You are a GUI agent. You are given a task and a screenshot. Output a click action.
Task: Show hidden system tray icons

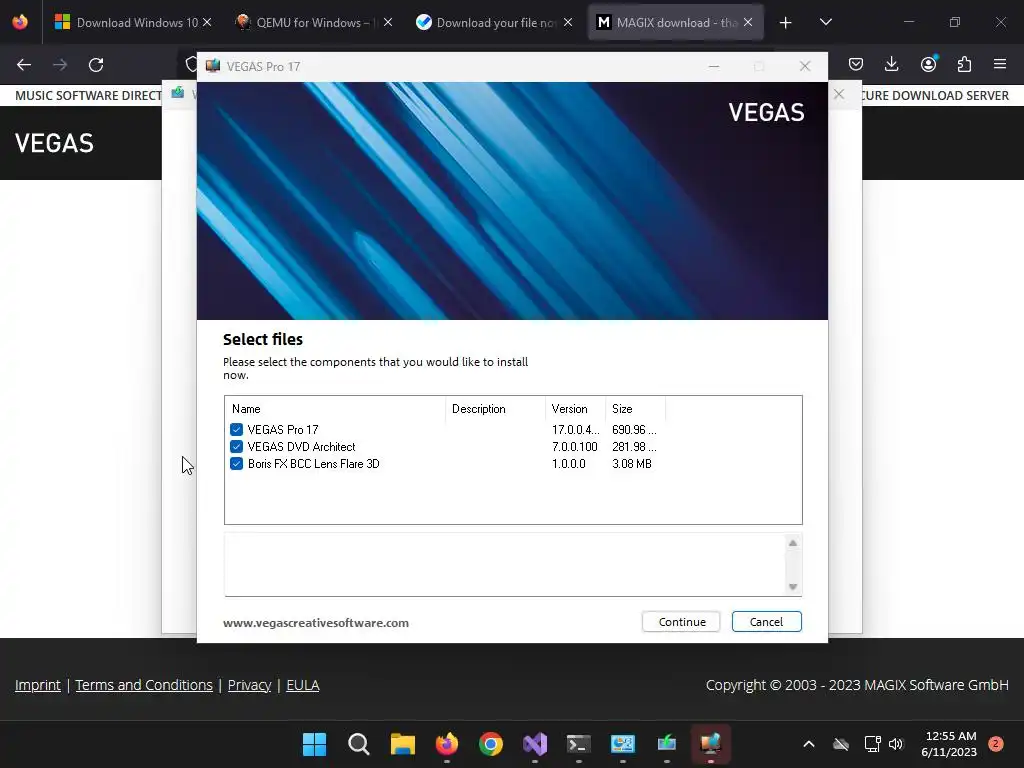click(808, 744)
